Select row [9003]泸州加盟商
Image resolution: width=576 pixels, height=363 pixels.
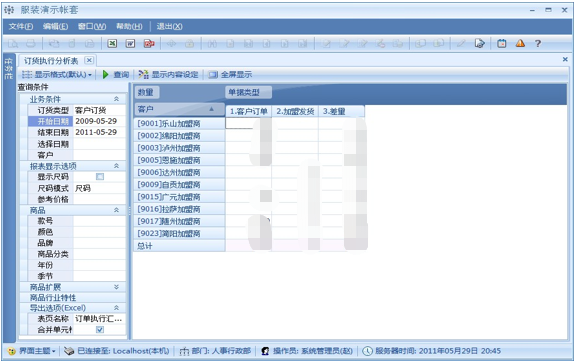(179, 148)
